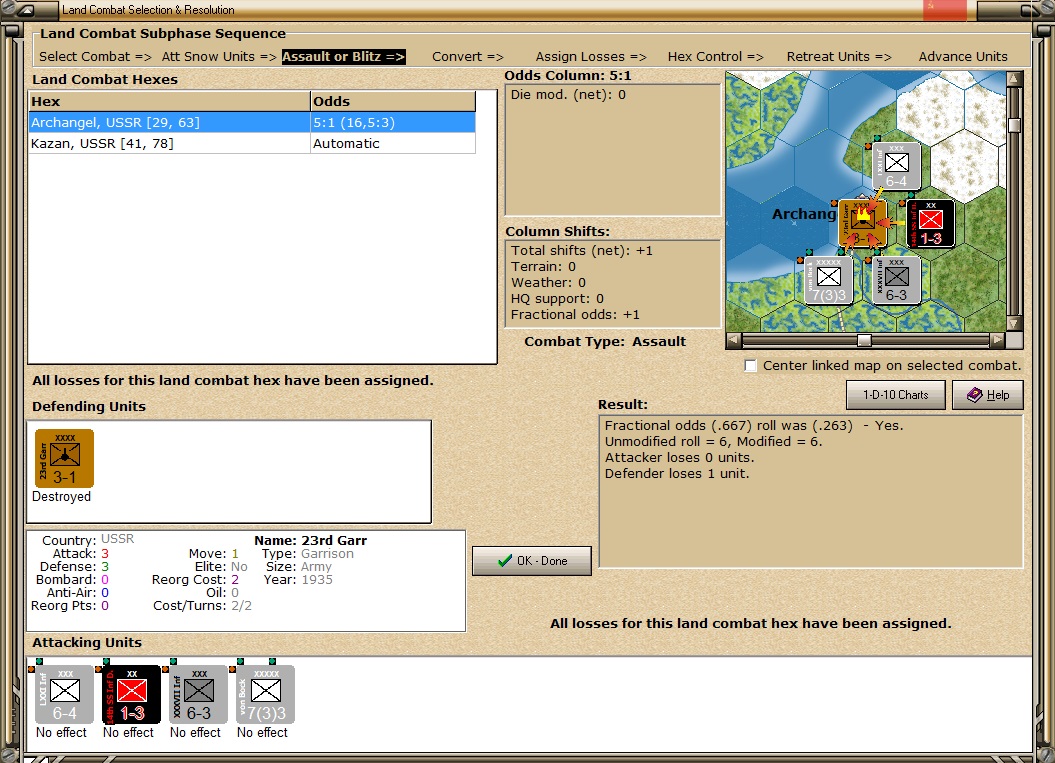Click the Automatic odds cell for Kazan
The height and width of the screenshot is (763, 1055).
pos(393,143)
